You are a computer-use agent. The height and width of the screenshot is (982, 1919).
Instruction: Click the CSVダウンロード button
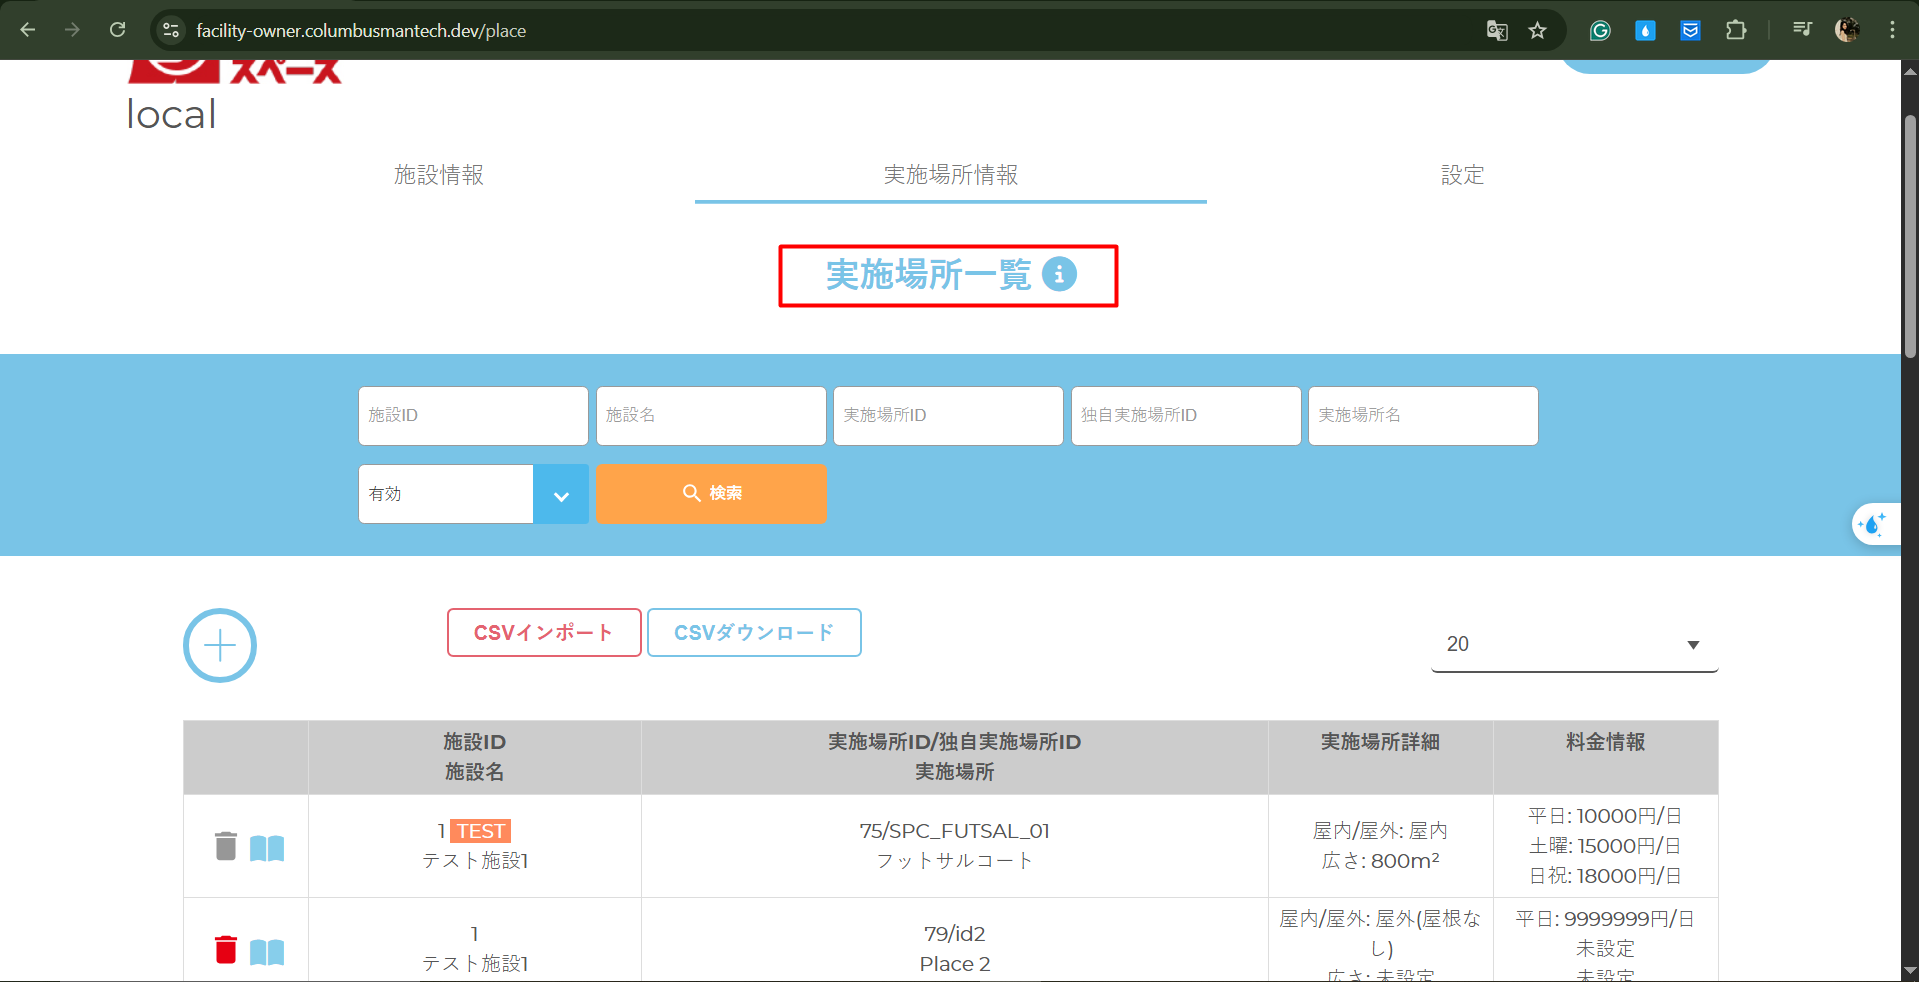(754, 633)
